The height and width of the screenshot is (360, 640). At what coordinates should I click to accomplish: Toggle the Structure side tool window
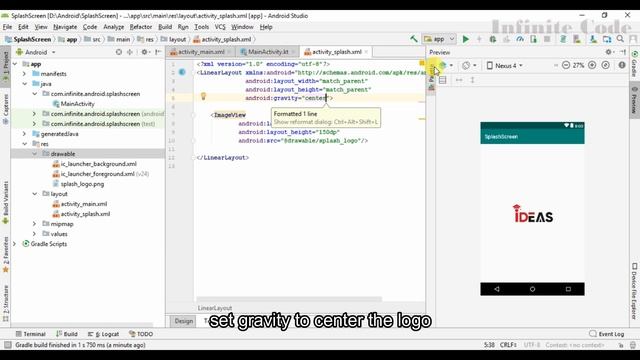click(6, 303)
